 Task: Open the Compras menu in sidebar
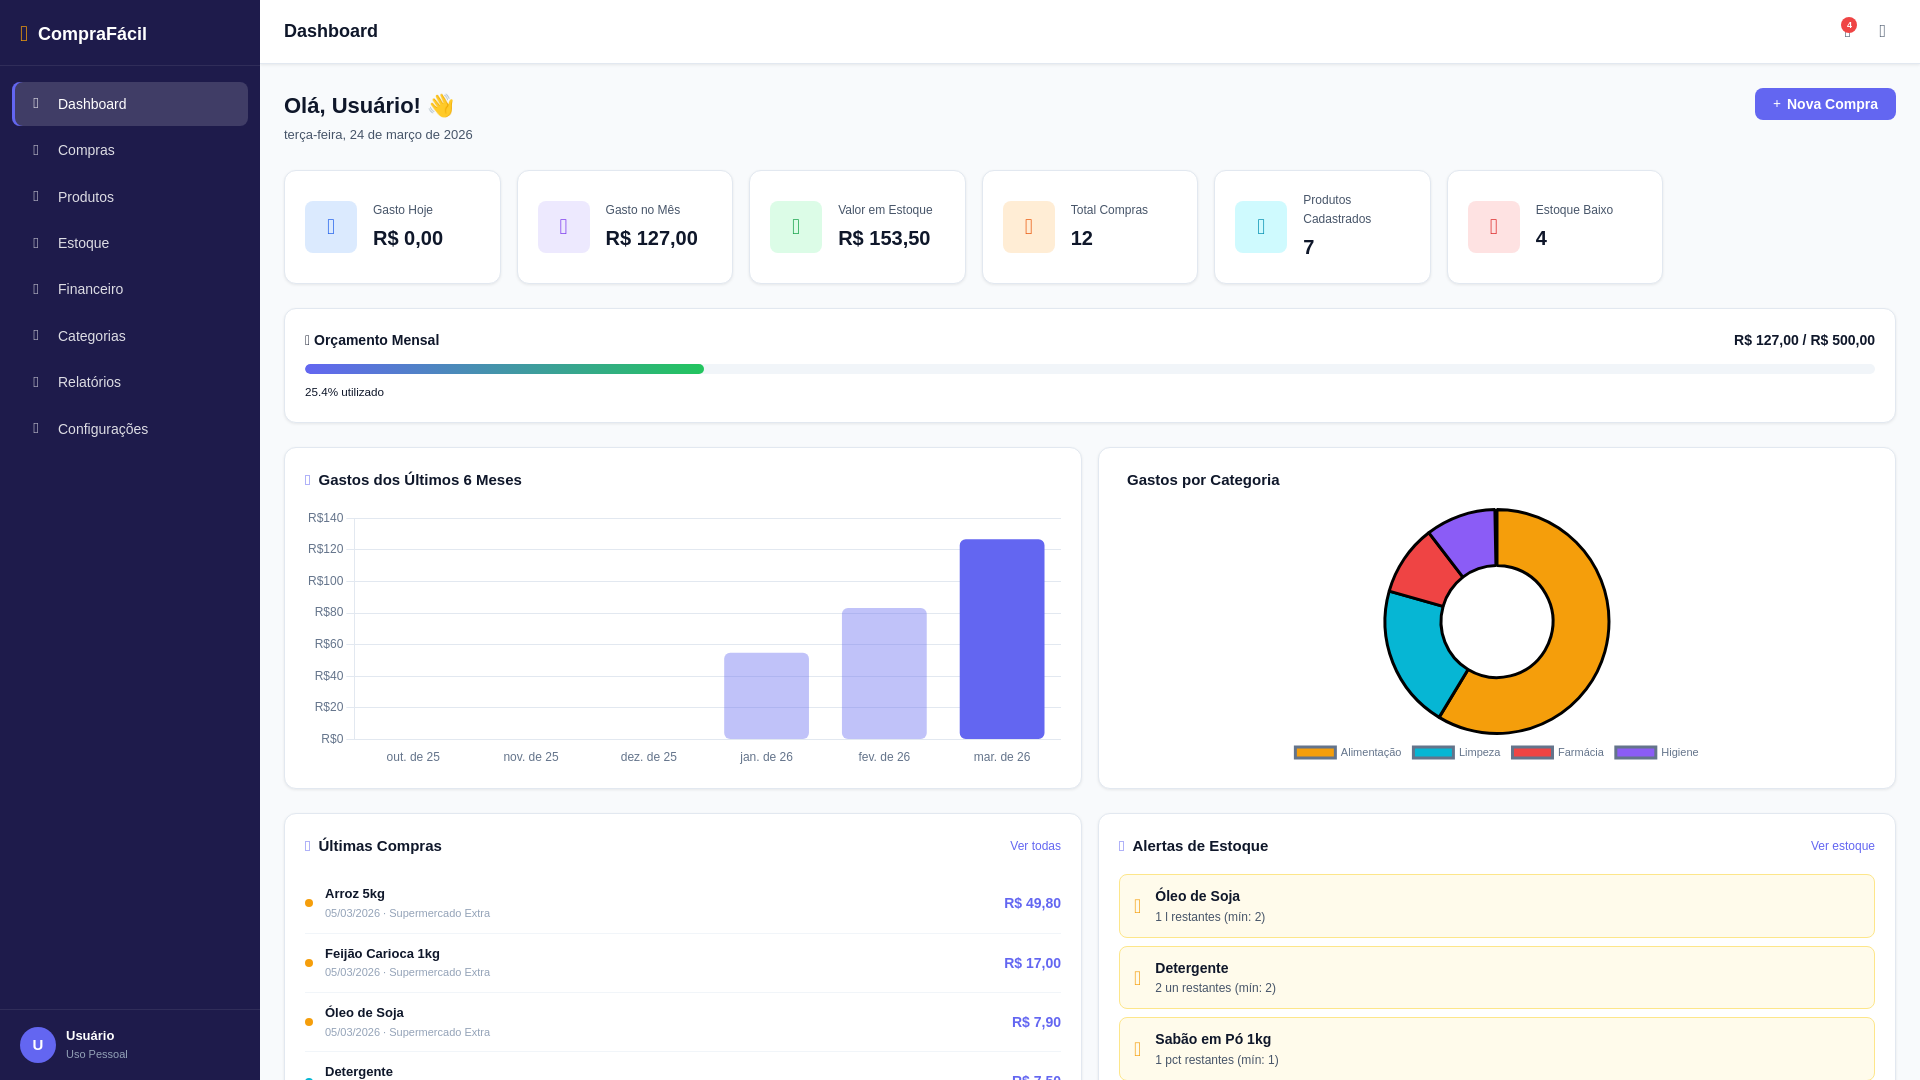click(86, 151)
